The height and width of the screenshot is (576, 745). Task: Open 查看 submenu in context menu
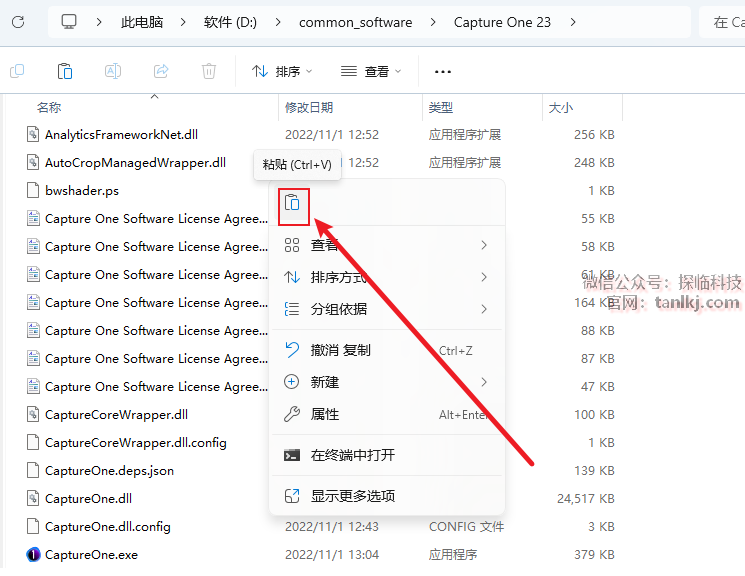tap(386, 245)
